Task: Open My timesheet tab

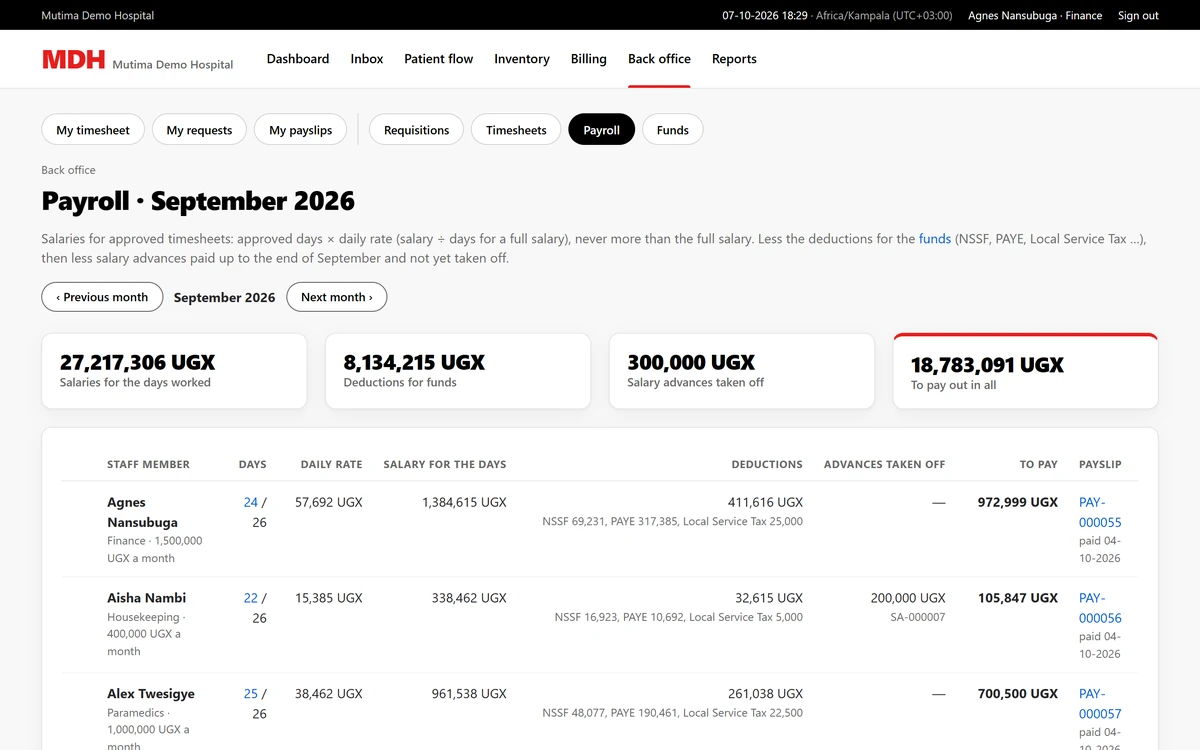Action: point(93,130)
